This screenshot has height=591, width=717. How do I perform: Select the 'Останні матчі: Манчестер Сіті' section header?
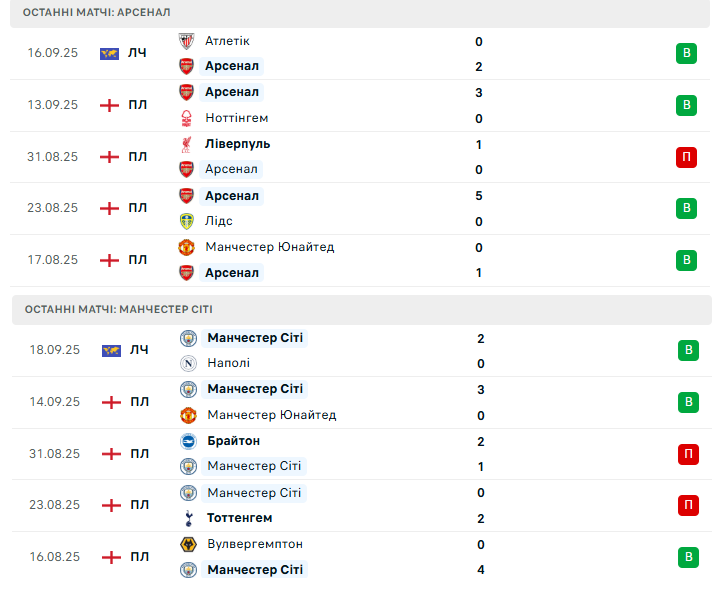pyautogui.click(x=118, y=309)
